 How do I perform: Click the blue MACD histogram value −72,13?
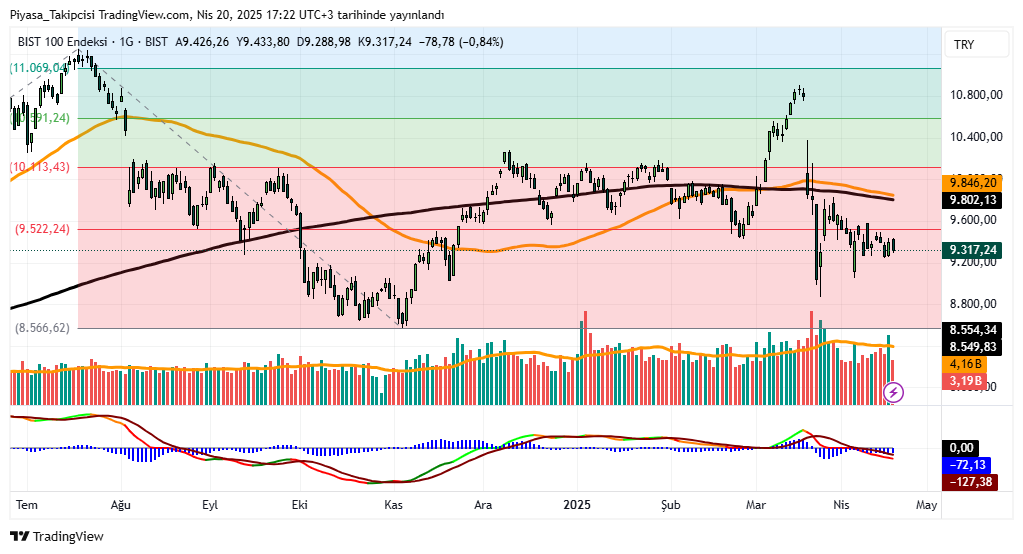point(967,465)
